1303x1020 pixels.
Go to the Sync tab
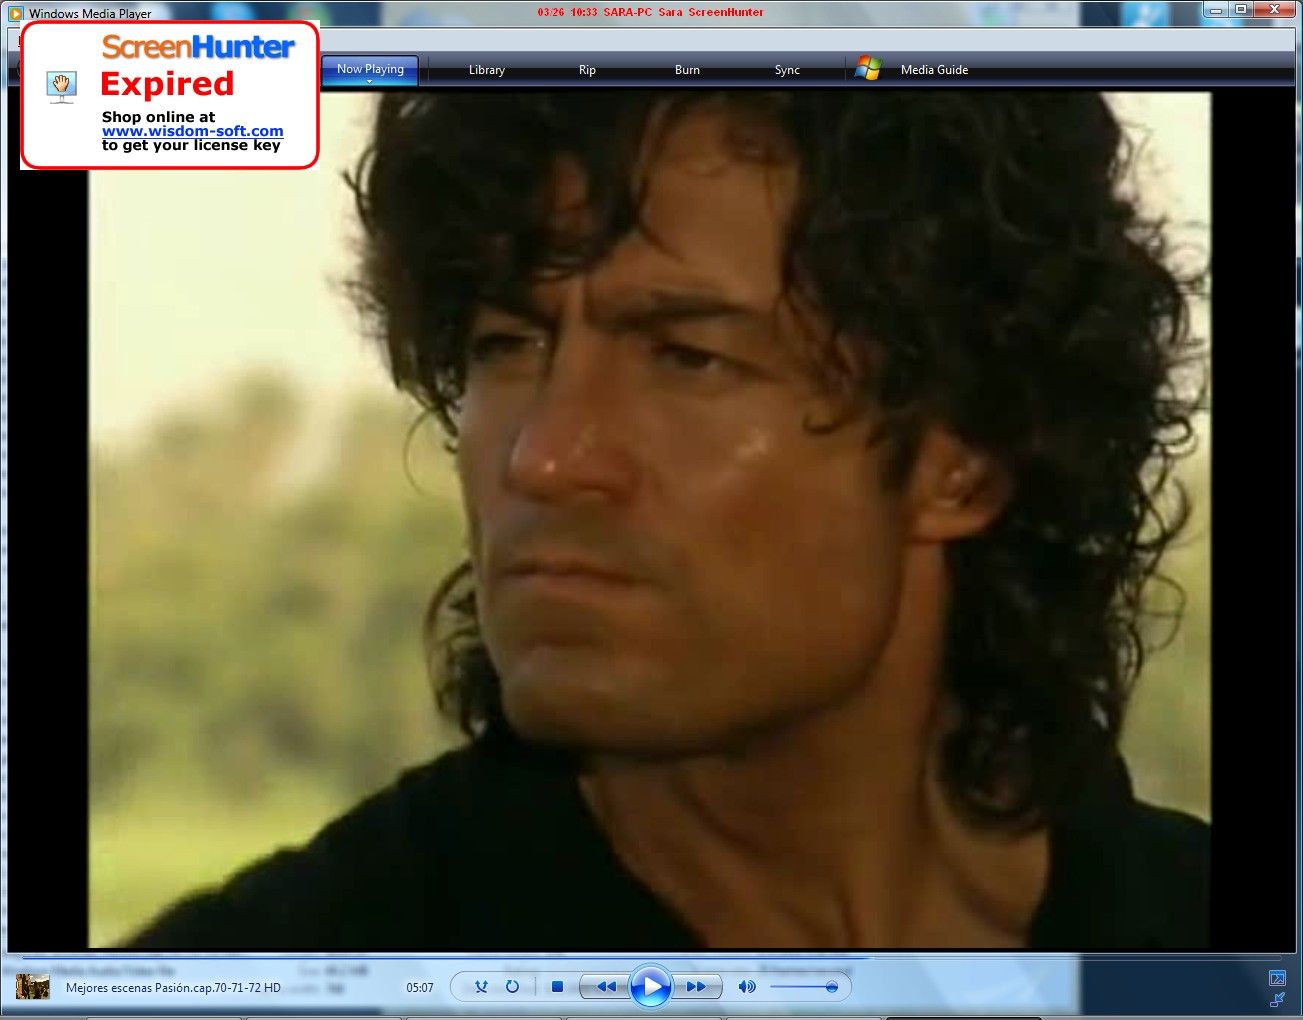click(787, 70)
